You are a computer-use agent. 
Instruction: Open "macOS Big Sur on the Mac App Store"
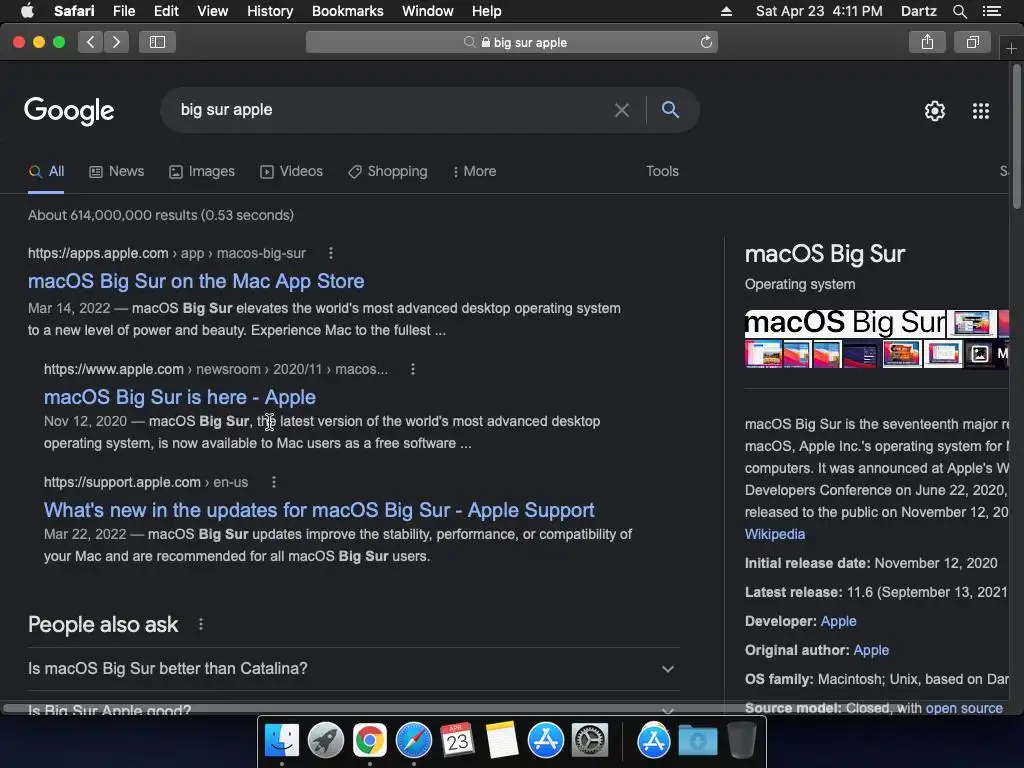(x=196, y=281)
